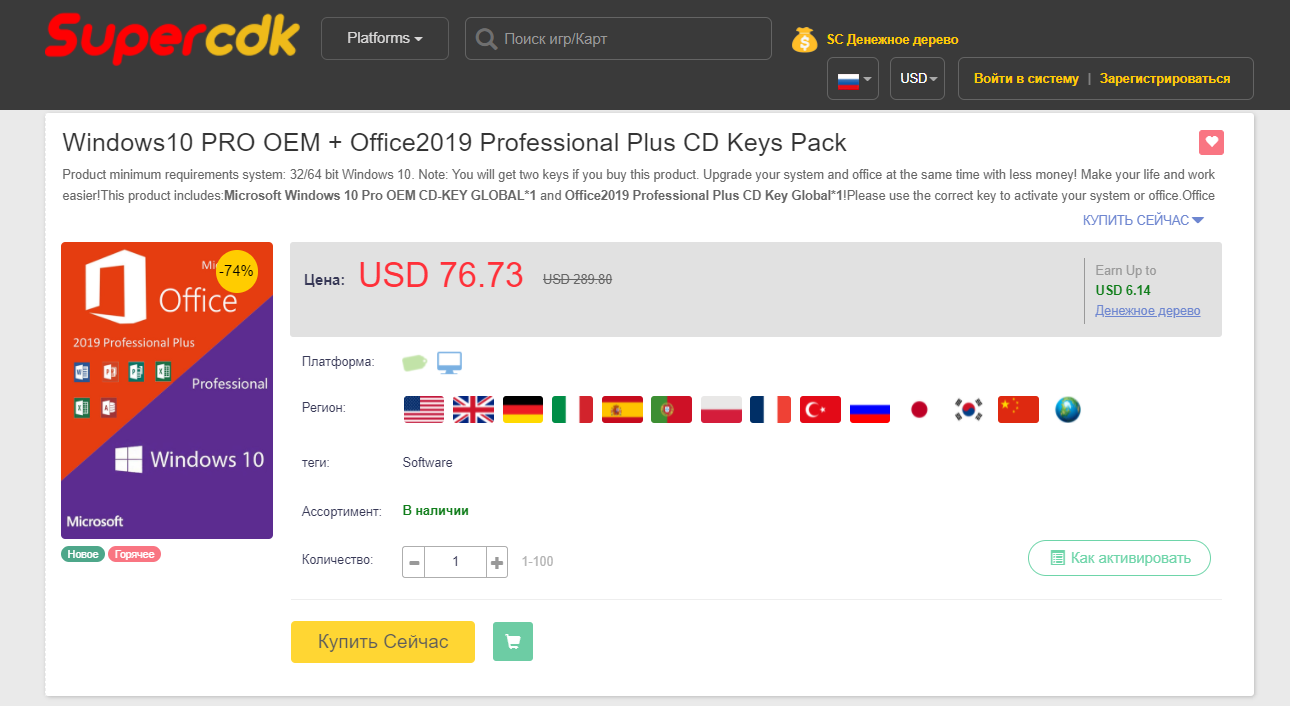1290x706 pixels.
Task: Click the PC monitor platform icon
Action: [450, 362]
